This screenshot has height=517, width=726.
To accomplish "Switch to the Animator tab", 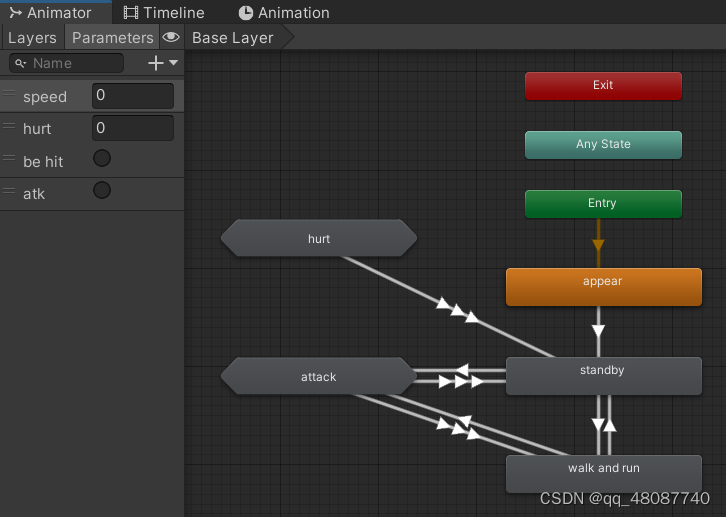I will tap(55, 12).
